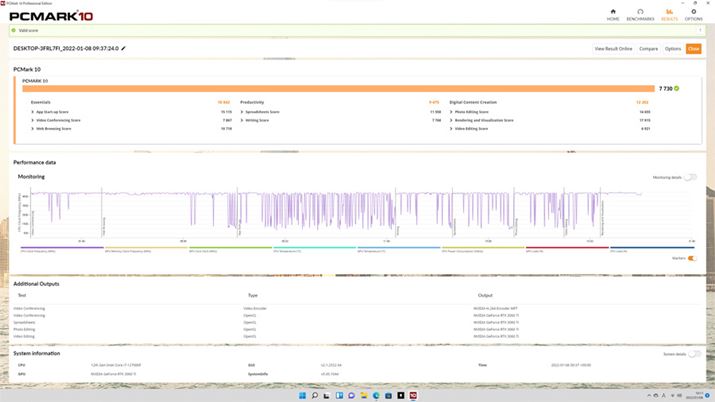Image resolution: width=715 pixels, height=402 pixels.
Task: Open the Options gear icon
Action: (693, 14)
